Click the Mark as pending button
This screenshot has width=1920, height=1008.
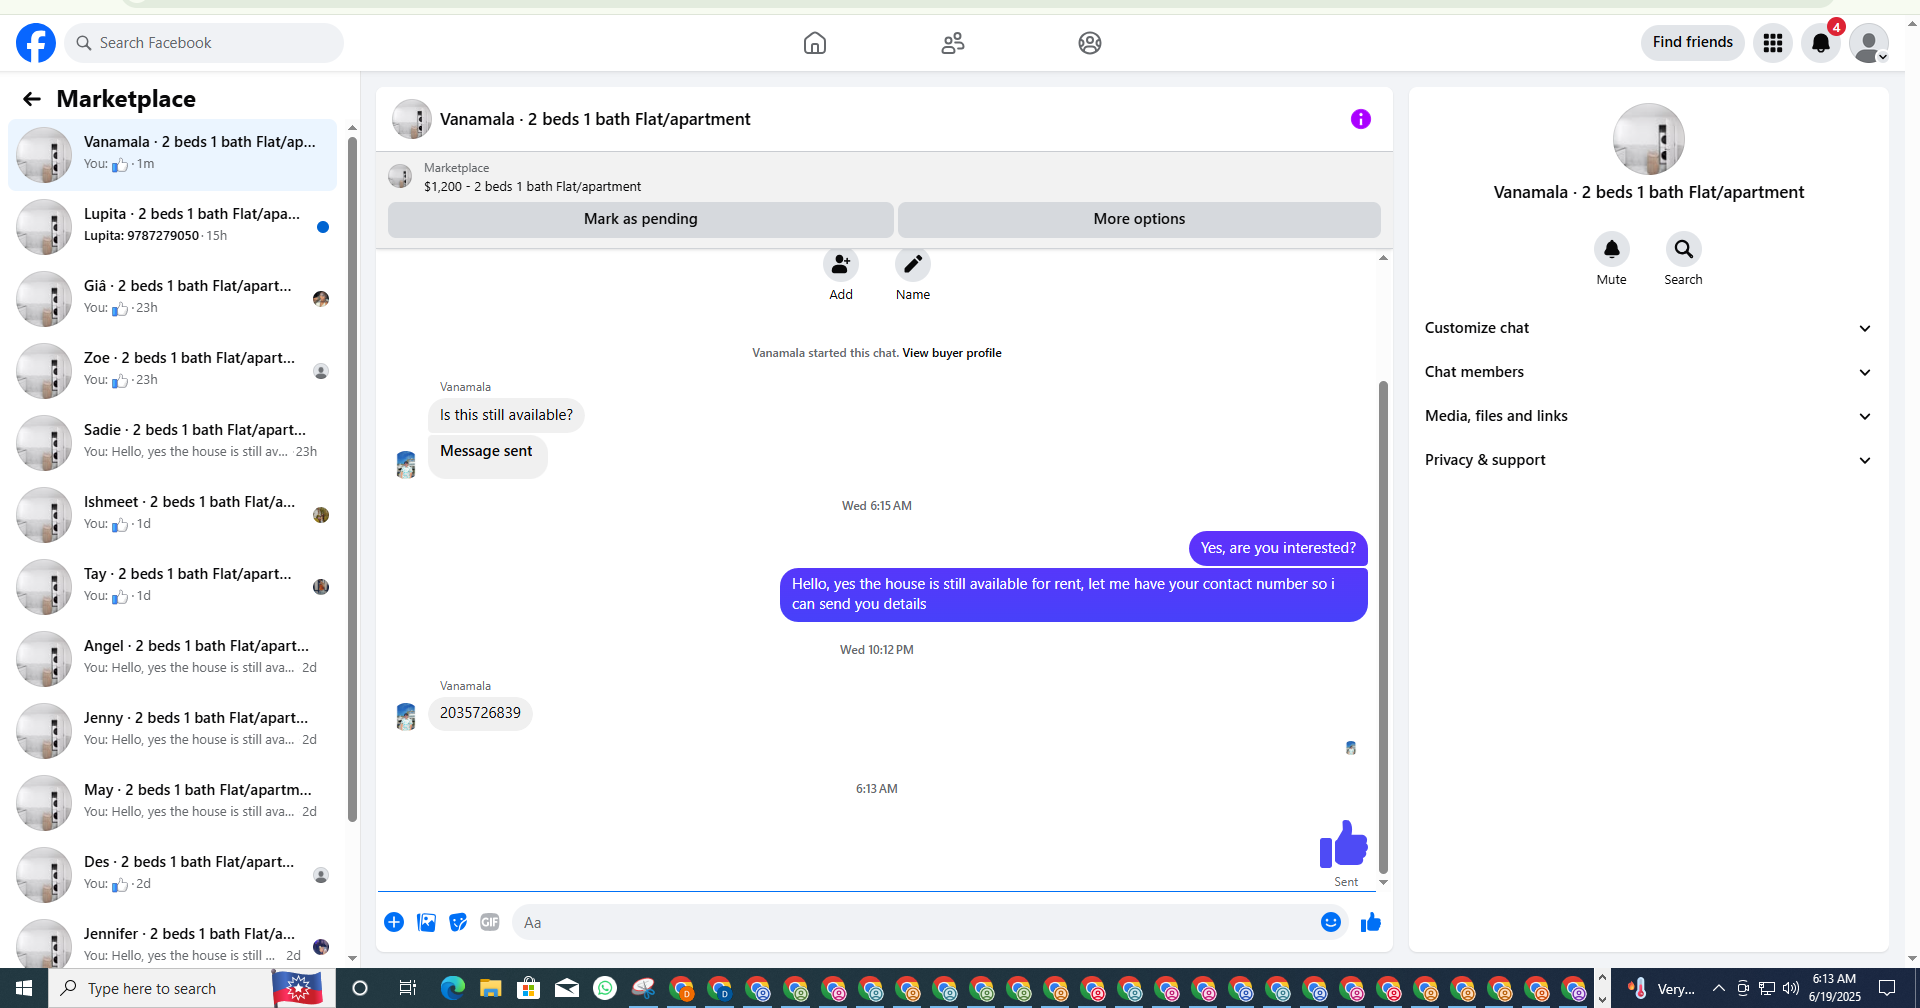641,219
